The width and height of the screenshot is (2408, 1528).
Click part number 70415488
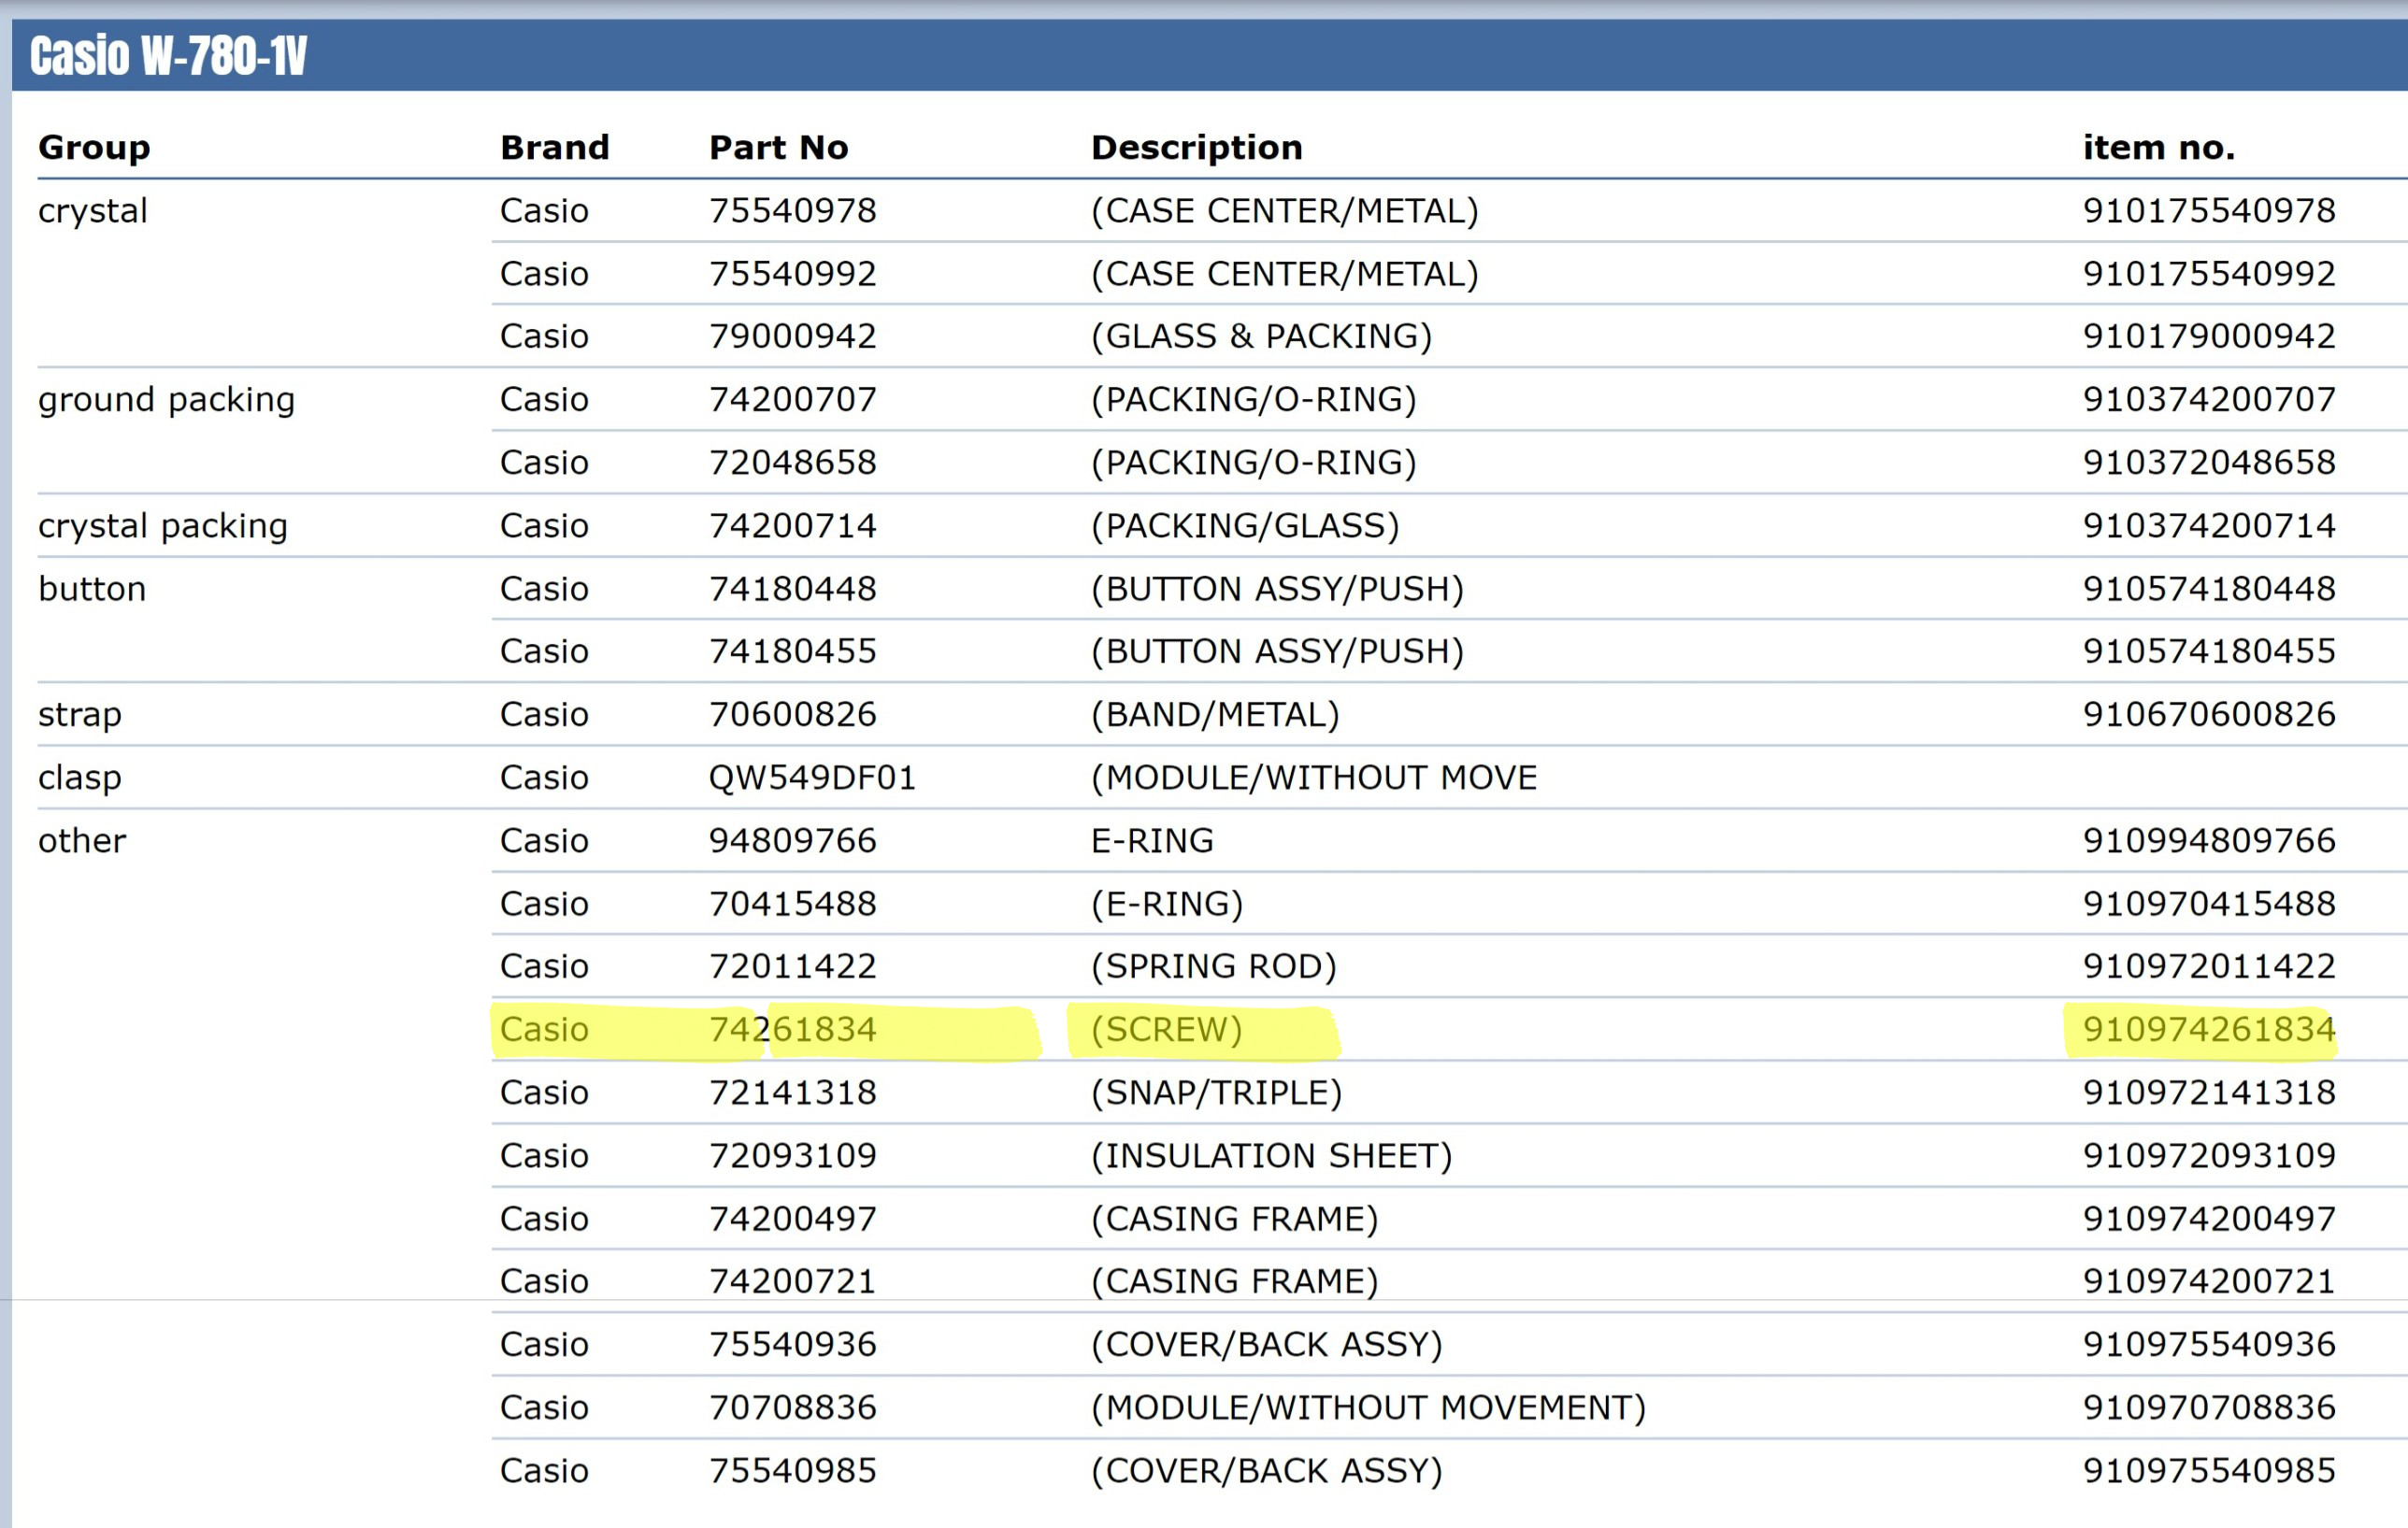tap(793, 904)
